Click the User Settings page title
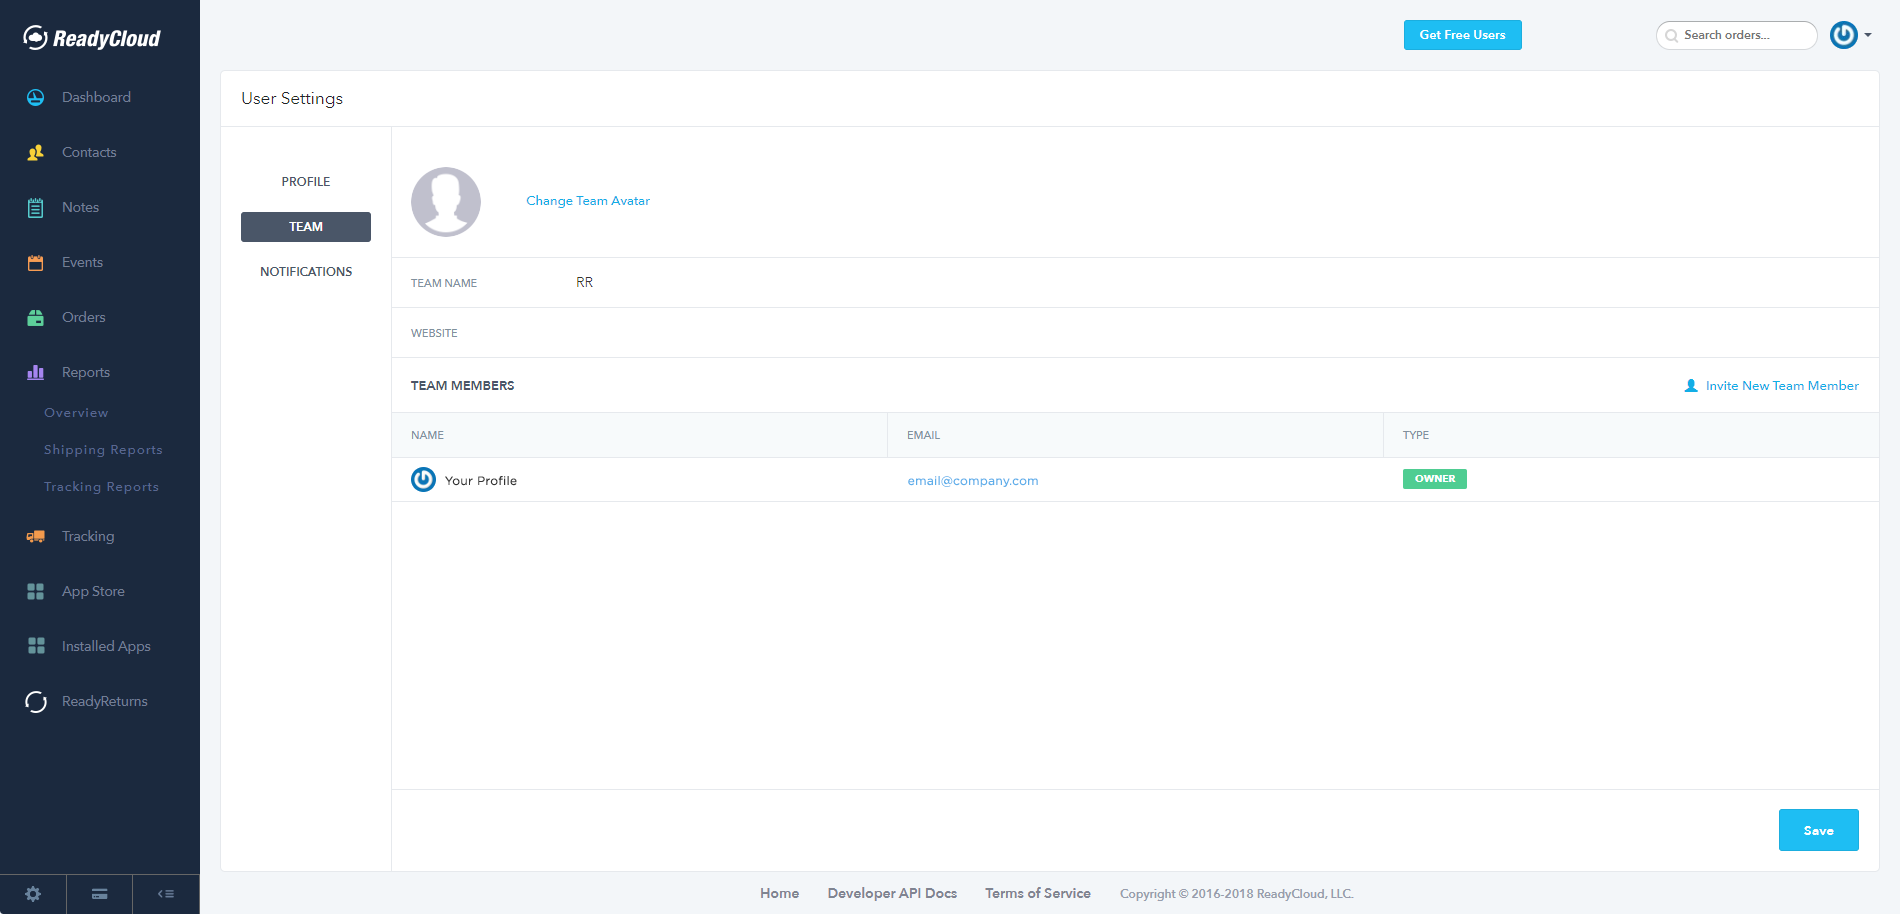Viewport: 1900px width, 914px height. coord(292,98)
